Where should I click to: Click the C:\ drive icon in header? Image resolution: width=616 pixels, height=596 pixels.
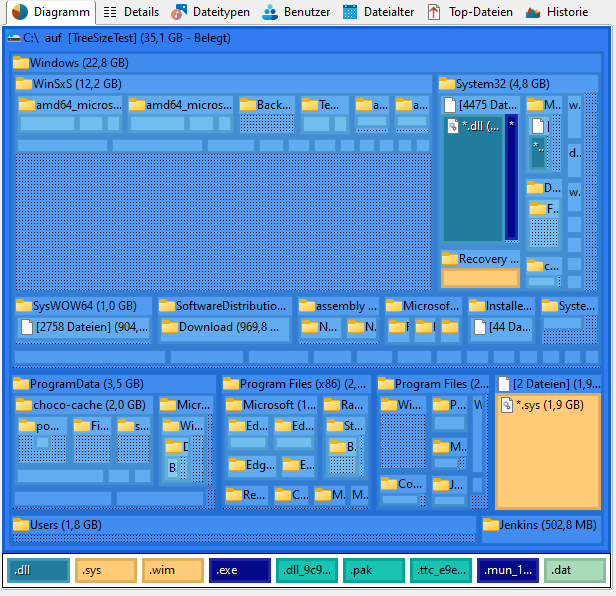pos(14,38)
